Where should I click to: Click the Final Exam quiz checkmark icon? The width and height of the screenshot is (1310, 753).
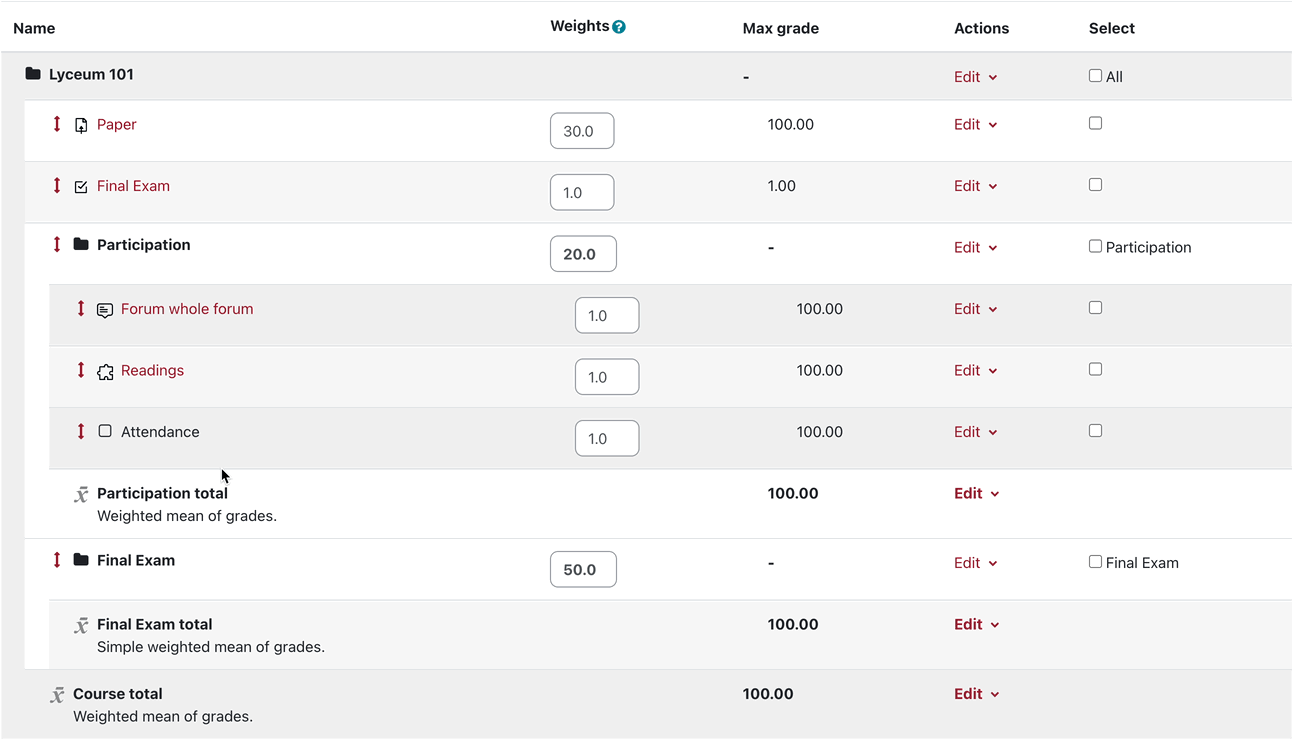click(x=81, y=187)
